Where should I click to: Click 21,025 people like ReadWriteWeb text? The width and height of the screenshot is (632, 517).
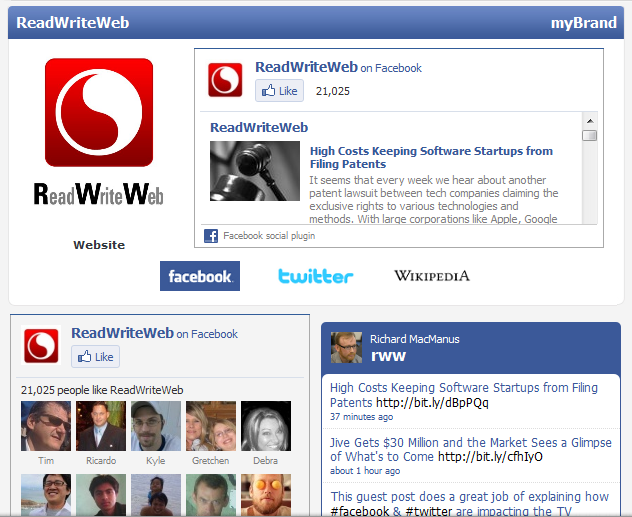[102, 390]
